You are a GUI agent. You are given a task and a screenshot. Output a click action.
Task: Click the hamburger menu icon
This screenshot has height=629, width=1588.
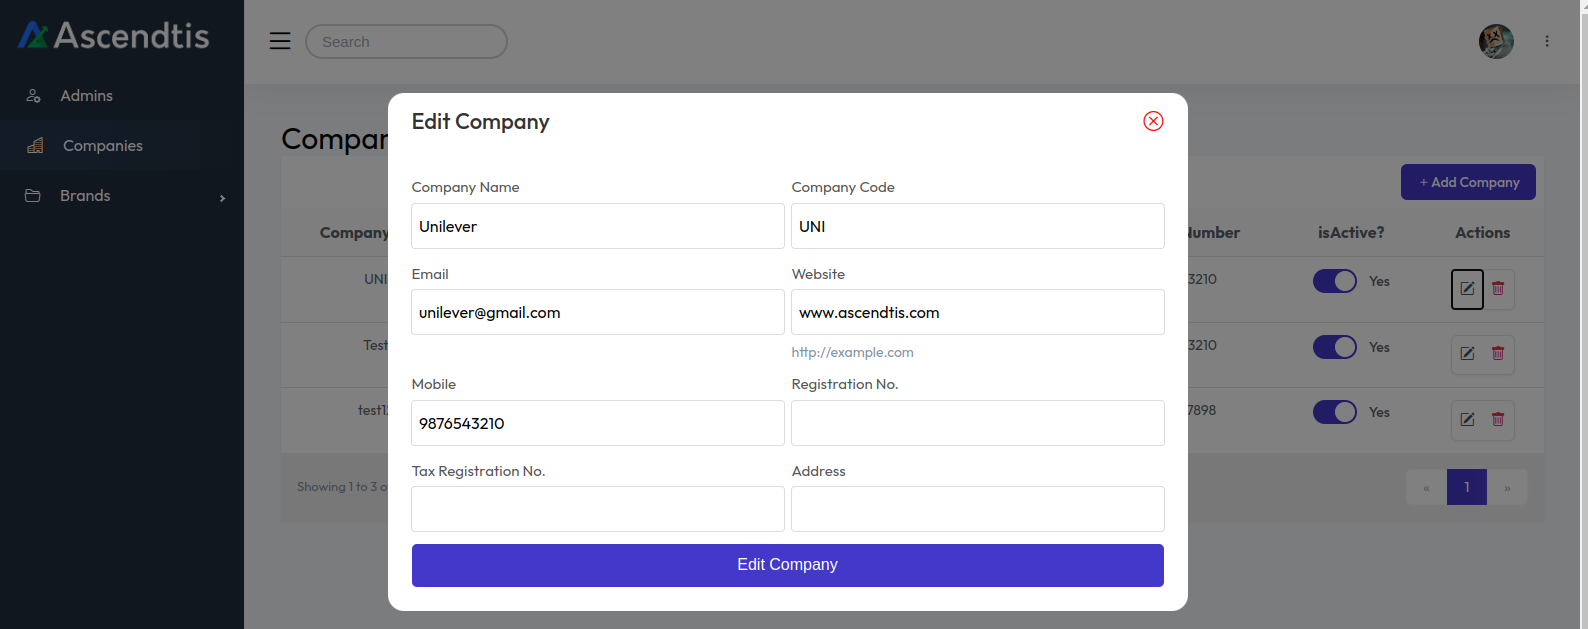click(x=280, y=41)
